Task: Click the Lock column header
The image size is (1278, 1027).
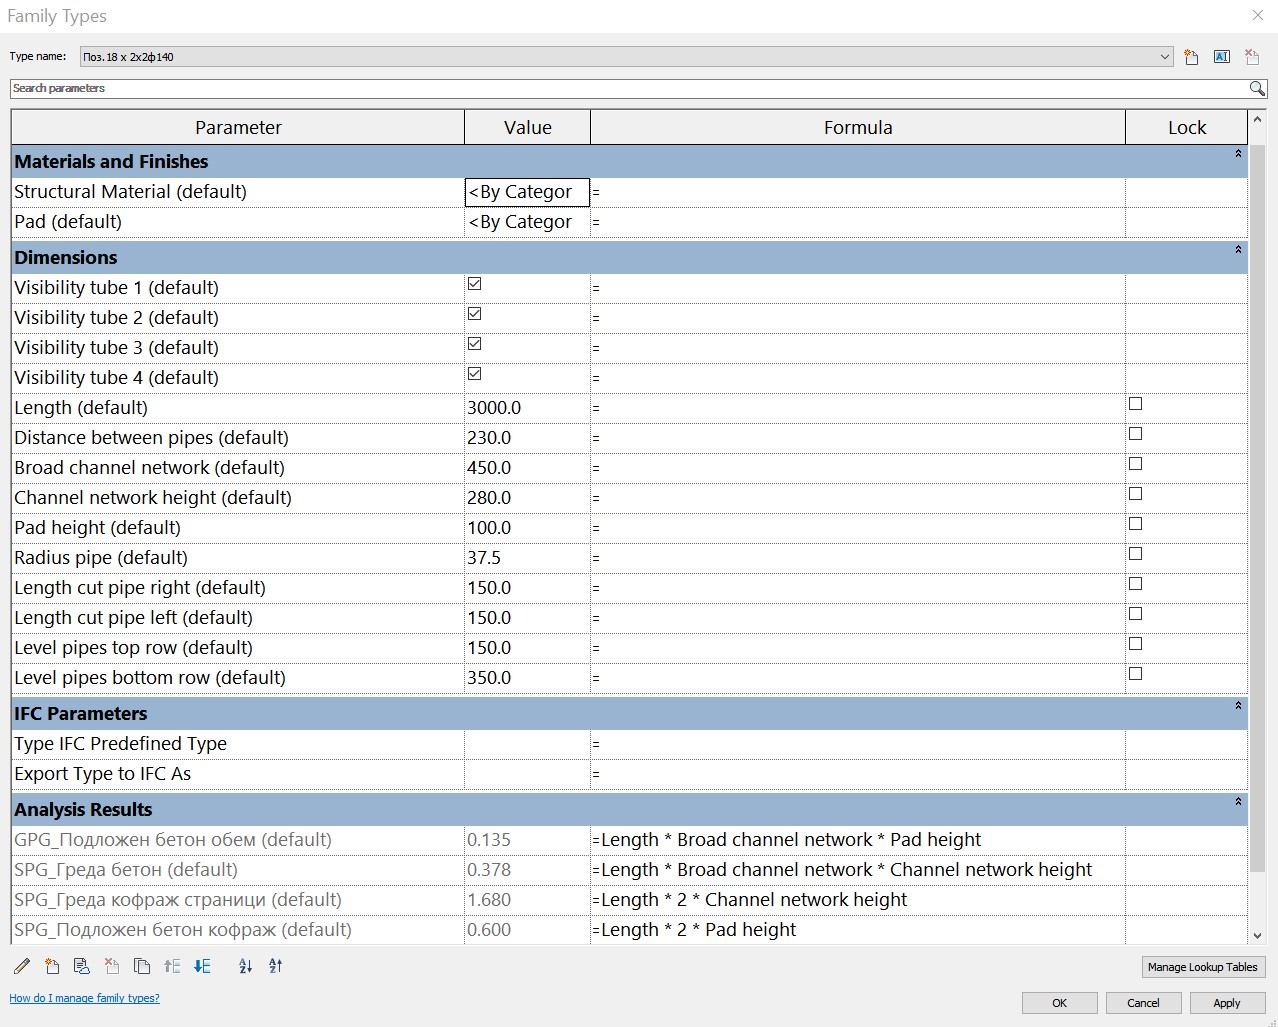Action: 1187,128
